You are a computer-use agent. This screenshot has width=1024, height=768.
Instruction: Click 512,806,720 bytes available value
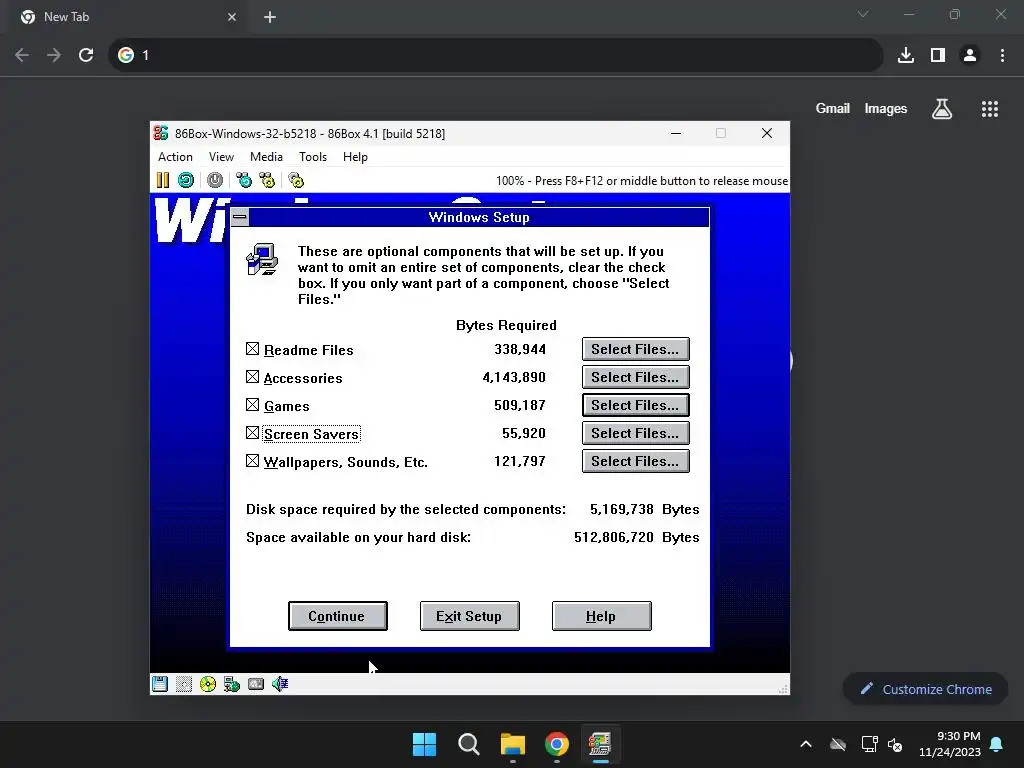point(613,537)
